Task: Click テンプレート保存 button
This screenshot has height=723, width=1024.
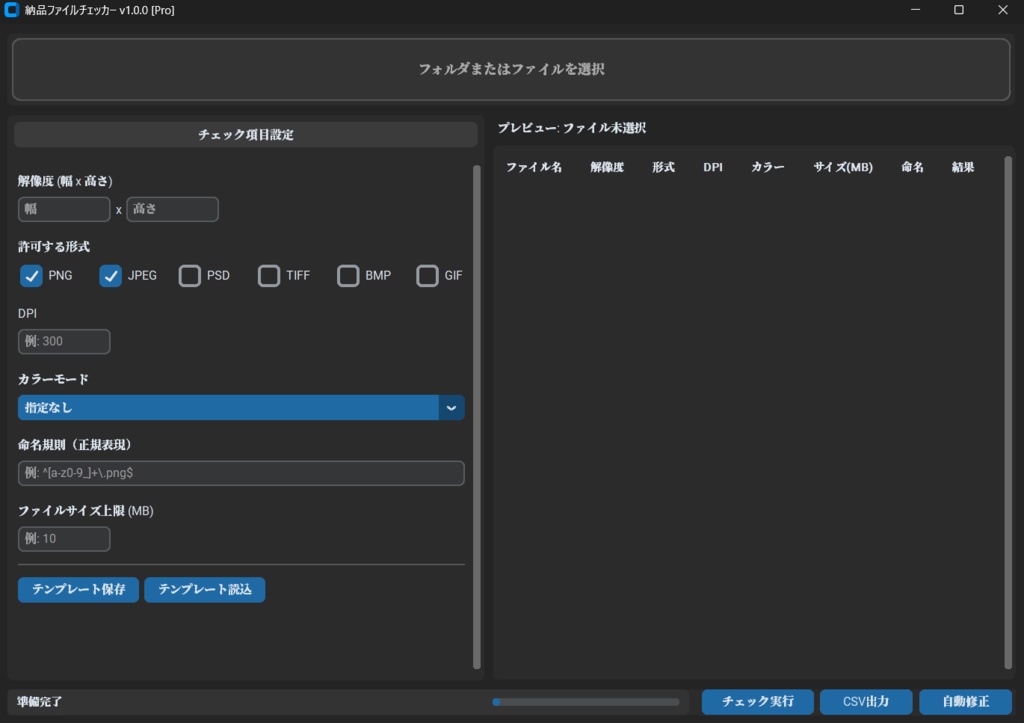Action: tap(78, 590)
